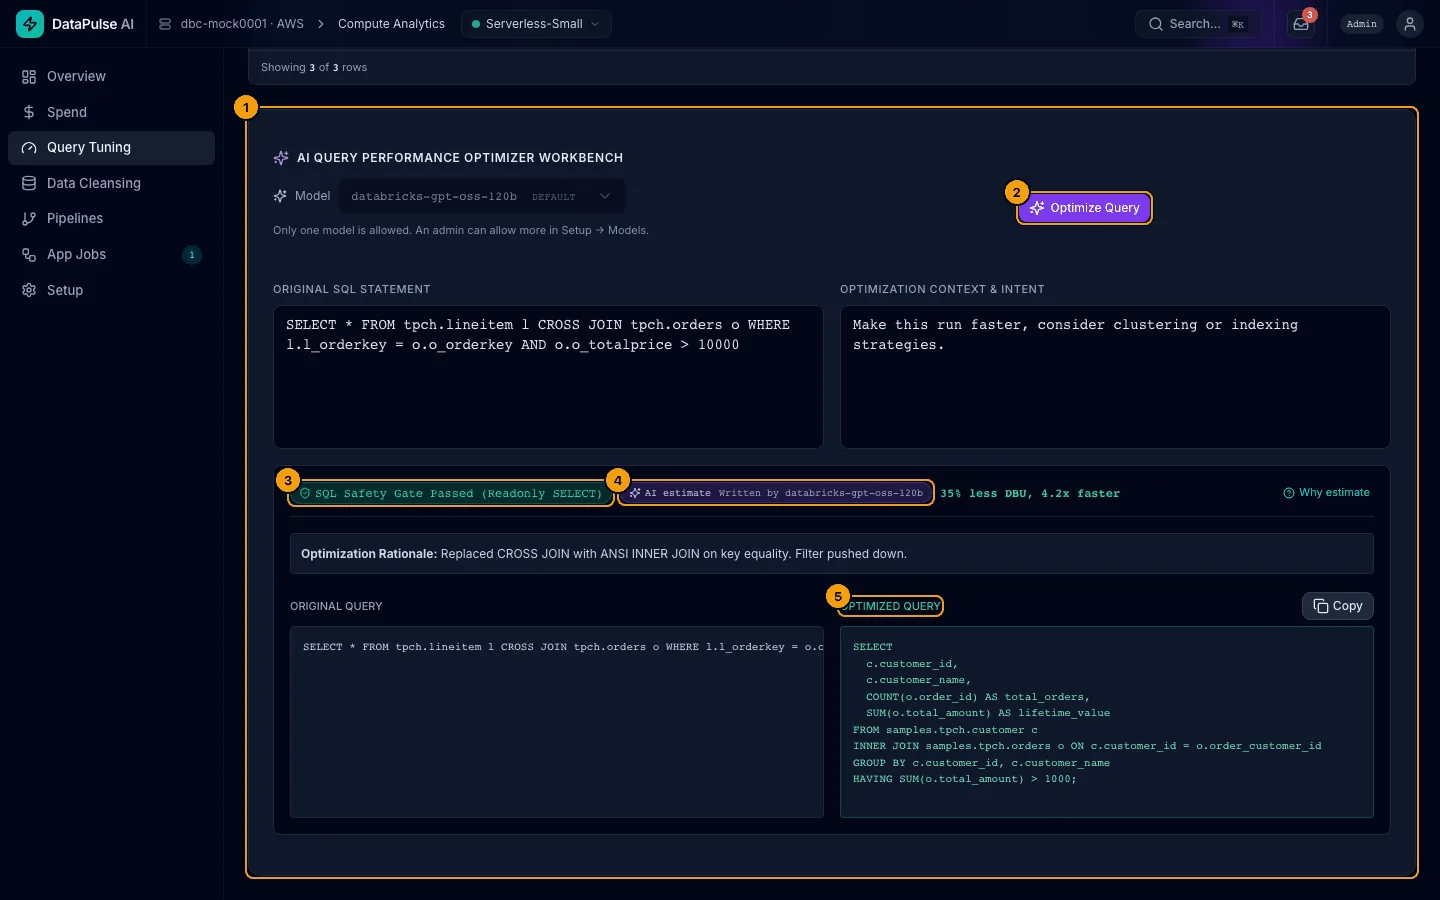Click the Optimize Query button
Image resolution: width=1440 pixels, height=900 pixels.
1085,208
